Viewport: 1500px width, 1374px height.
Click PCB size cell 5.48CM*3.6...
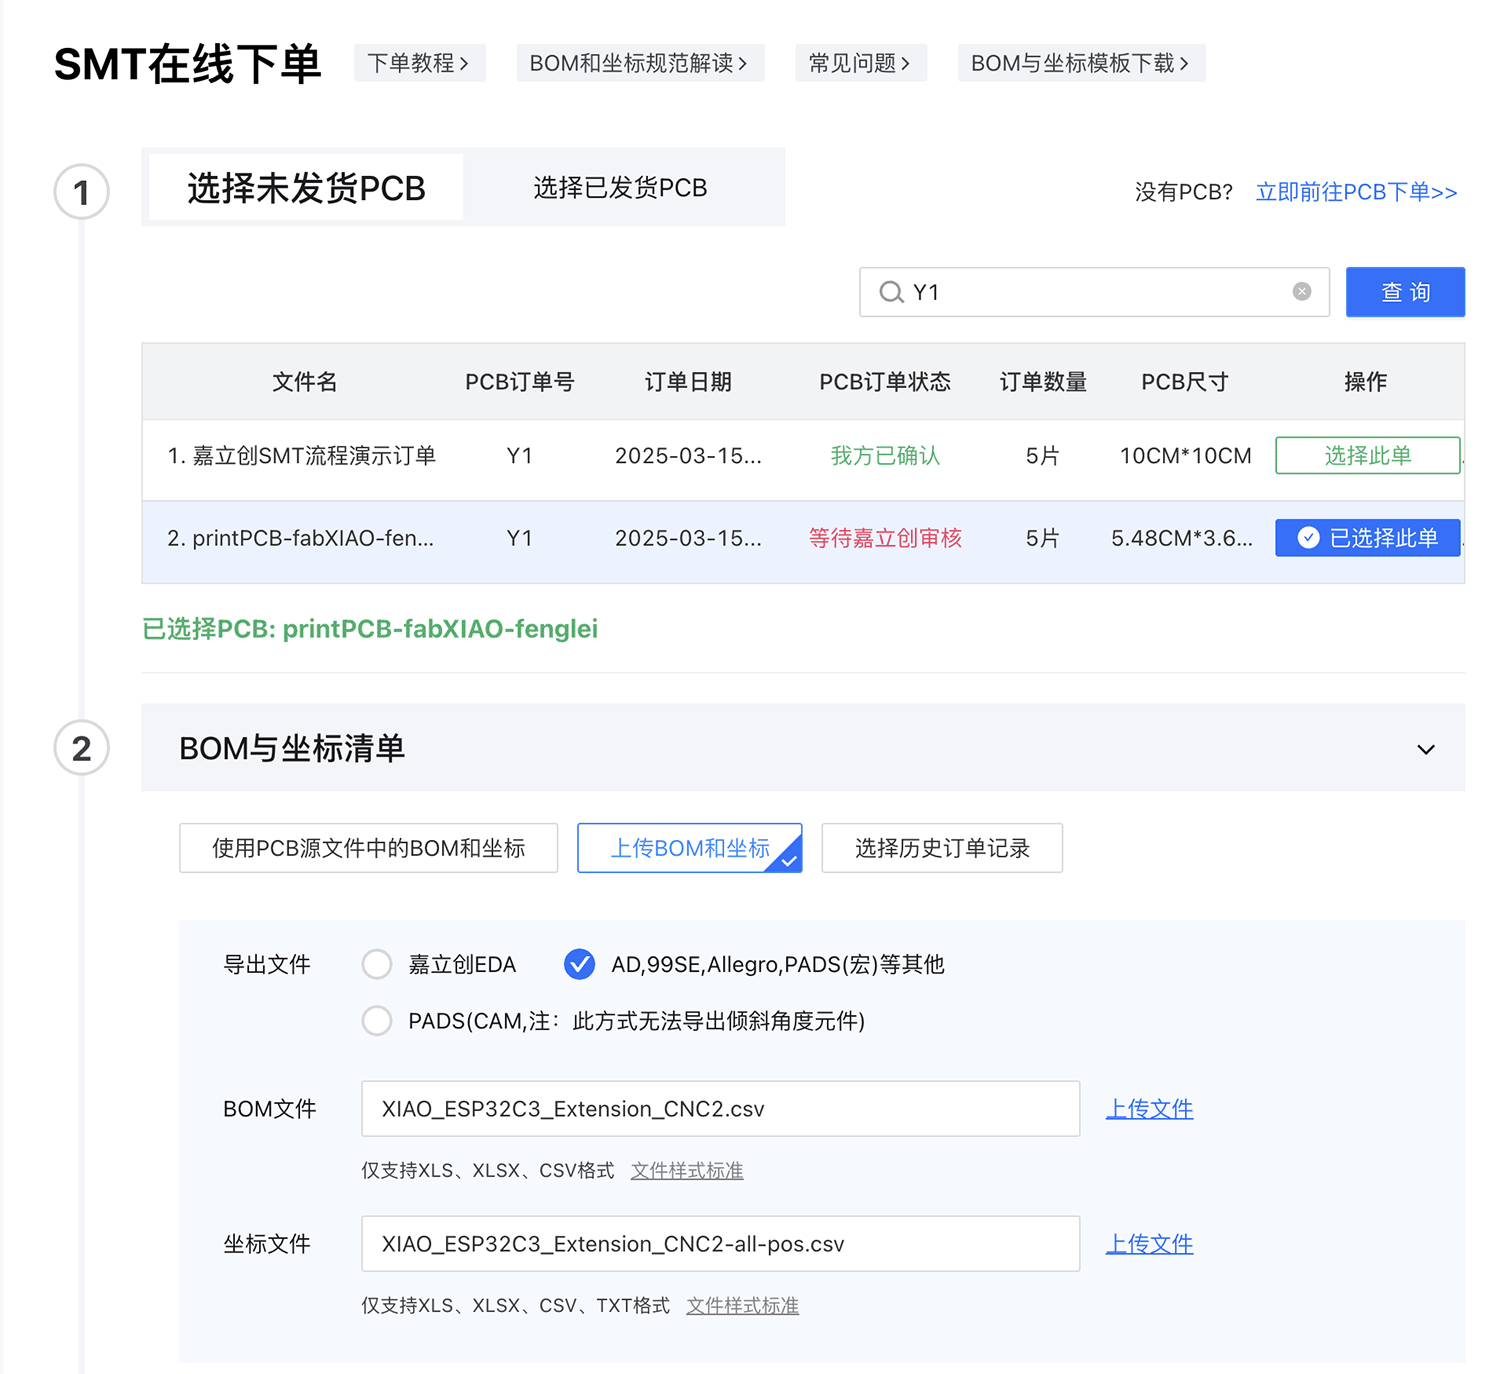[x=1181, y=538]
